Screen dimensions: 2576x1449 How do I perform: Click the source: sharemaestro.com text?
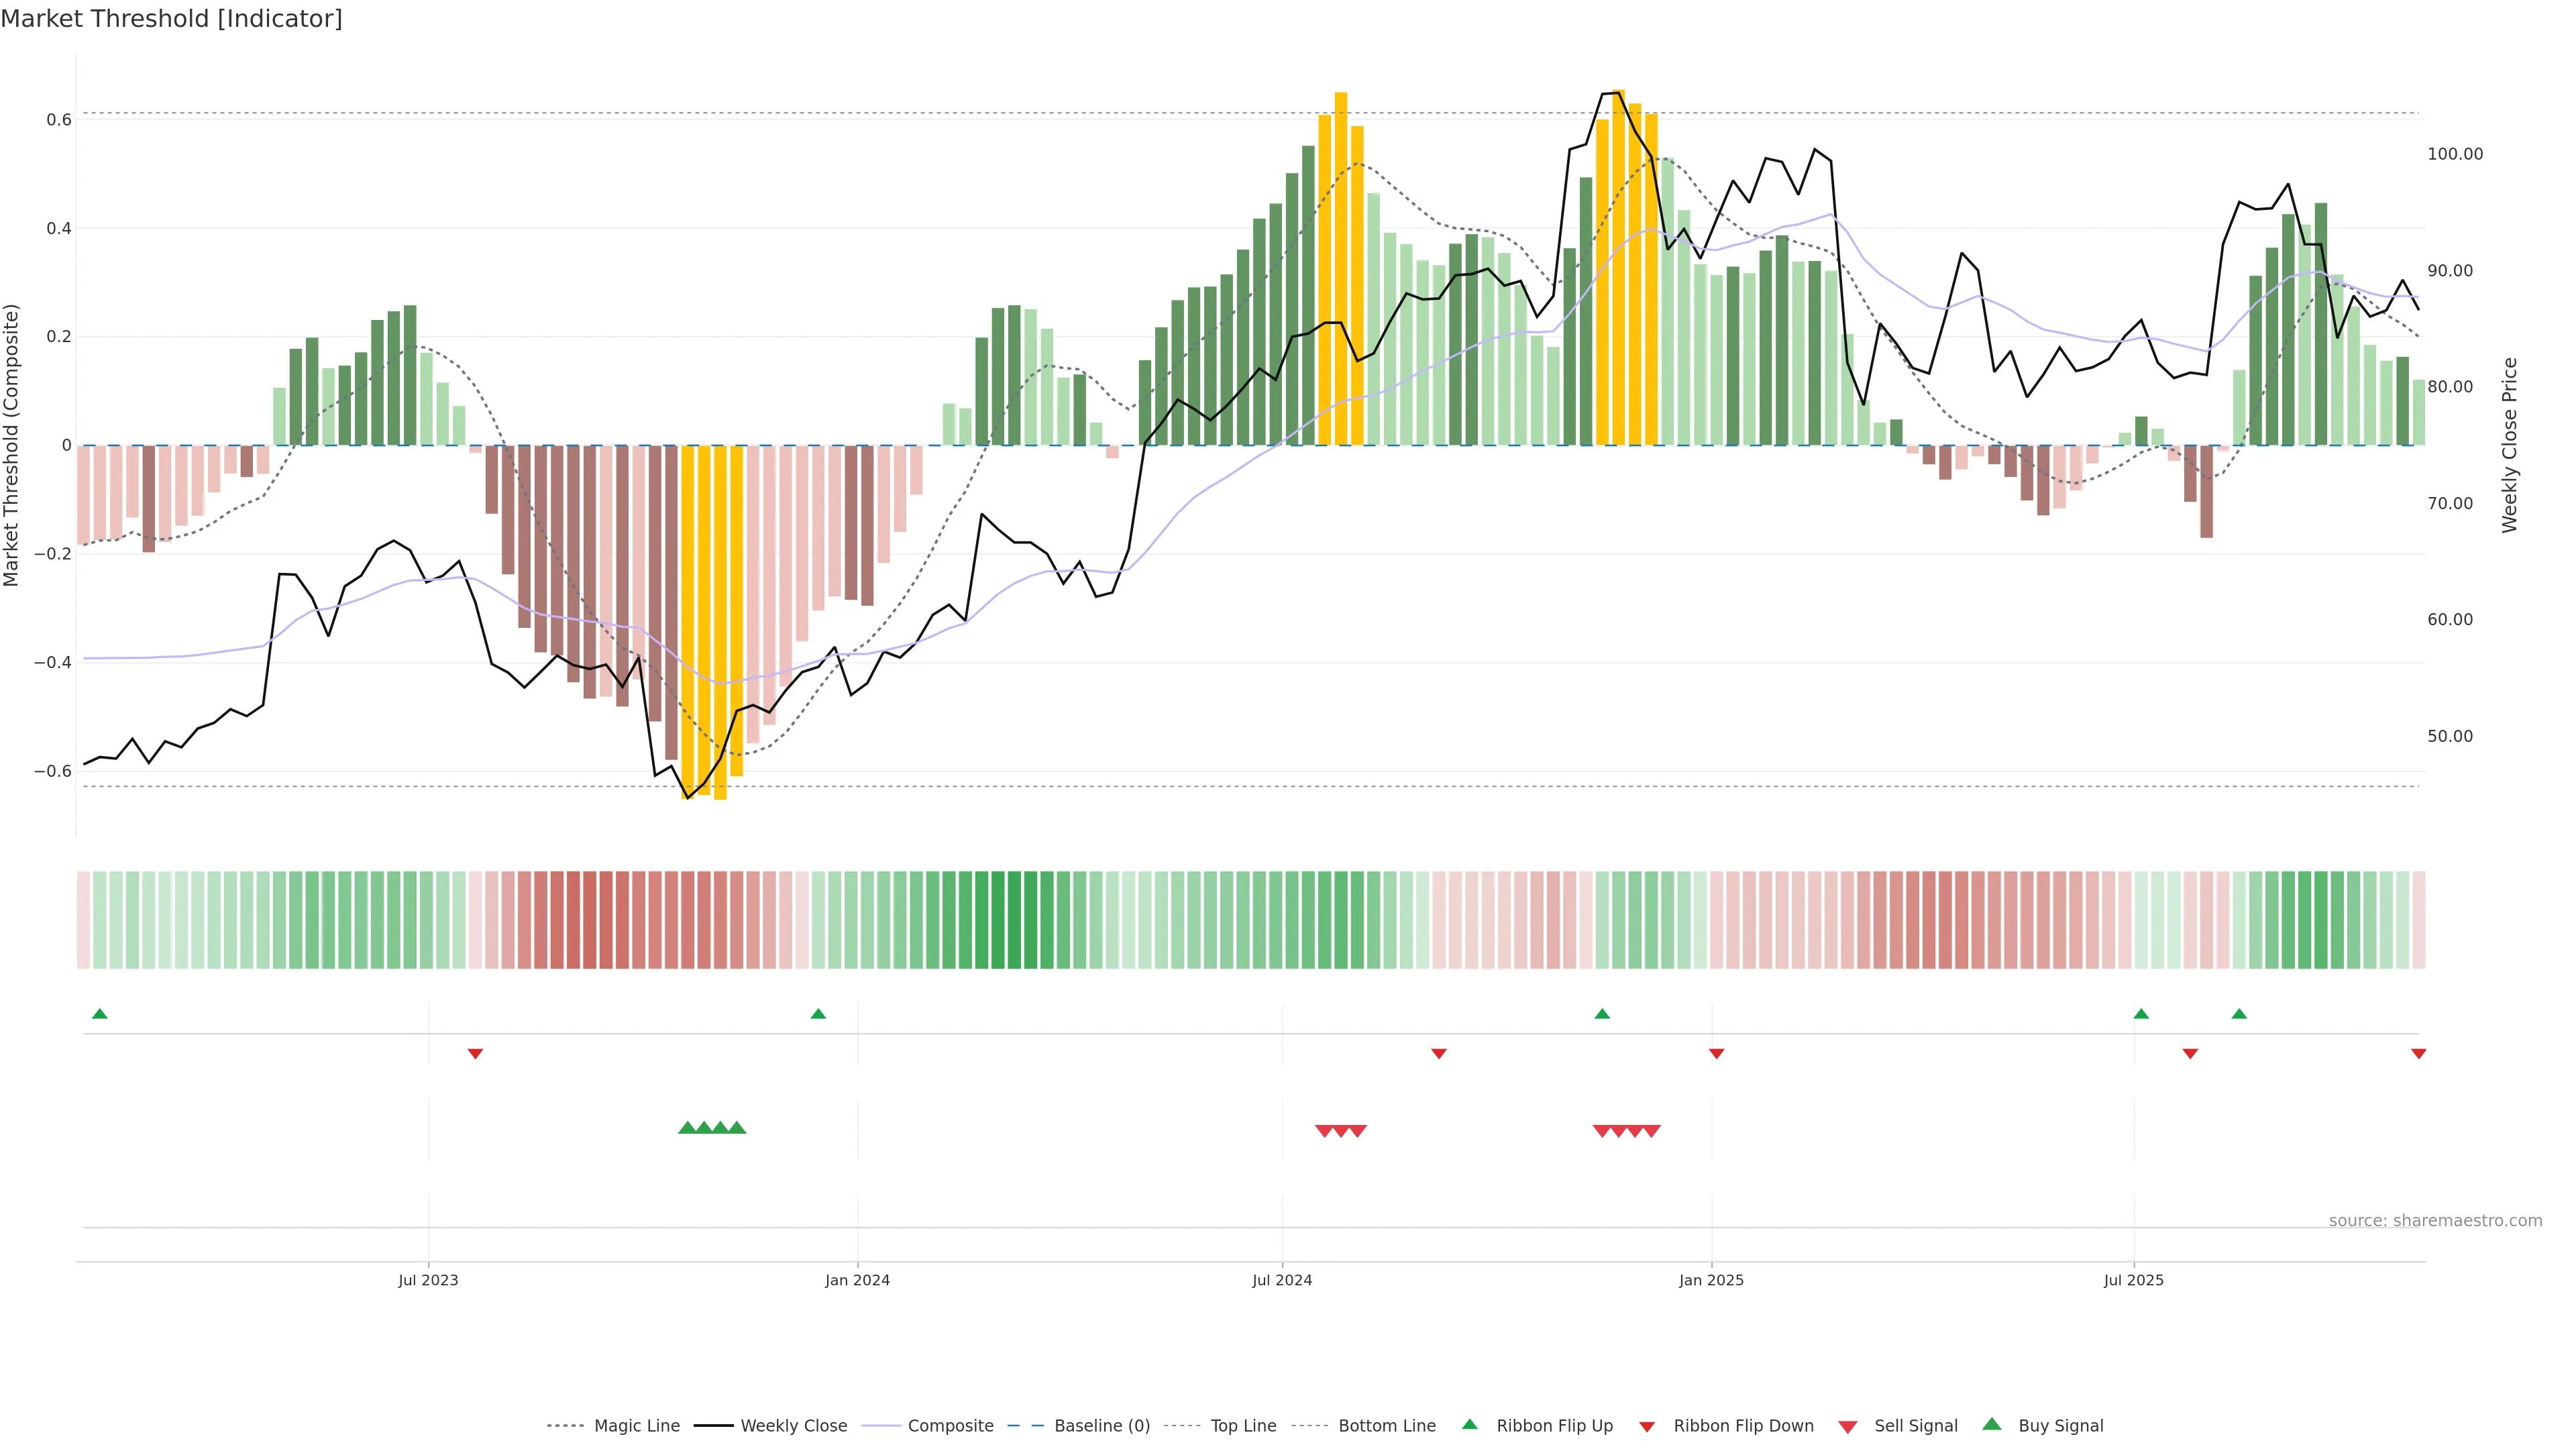coord(2435,1221)
